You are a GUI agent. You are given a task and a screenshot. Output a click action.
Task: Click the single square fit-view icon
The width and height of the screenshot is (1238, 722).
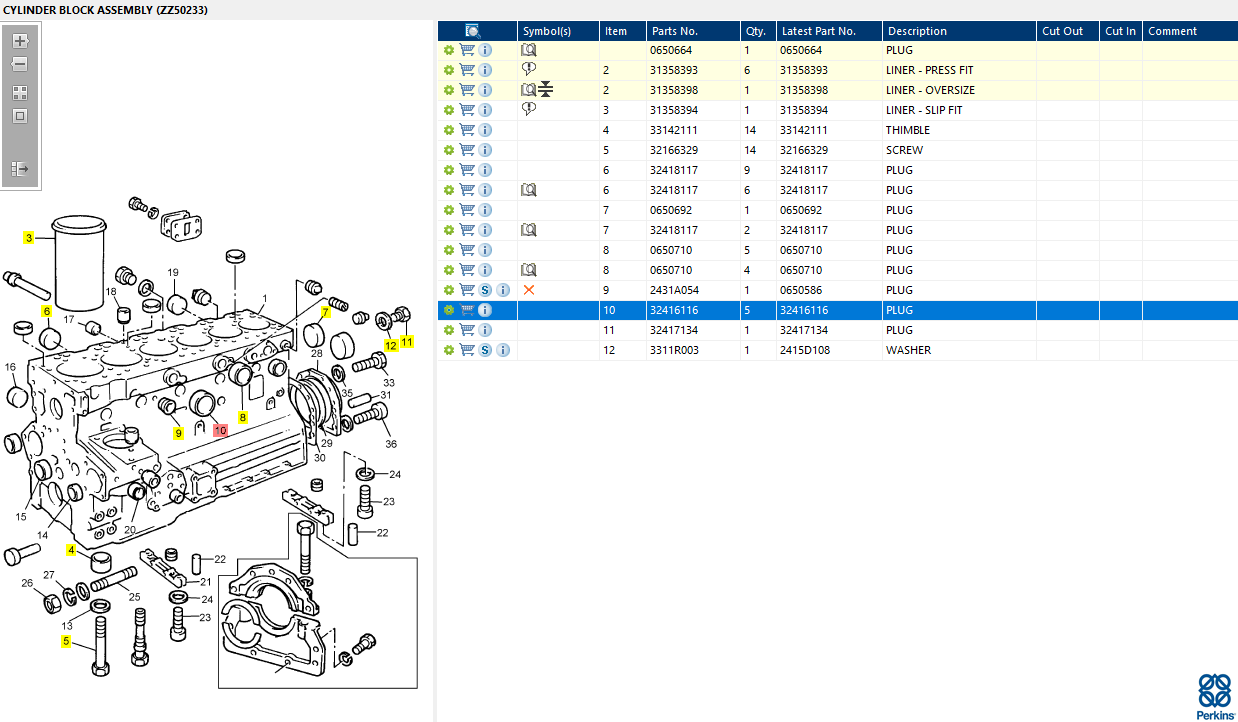pos(20,116)
